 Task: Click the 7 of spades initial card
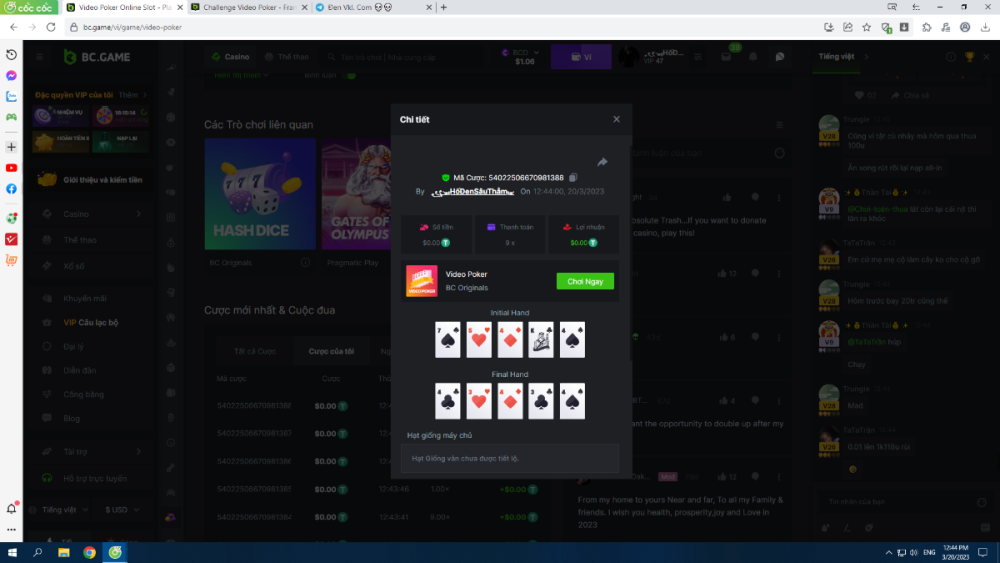pos(447,340)
